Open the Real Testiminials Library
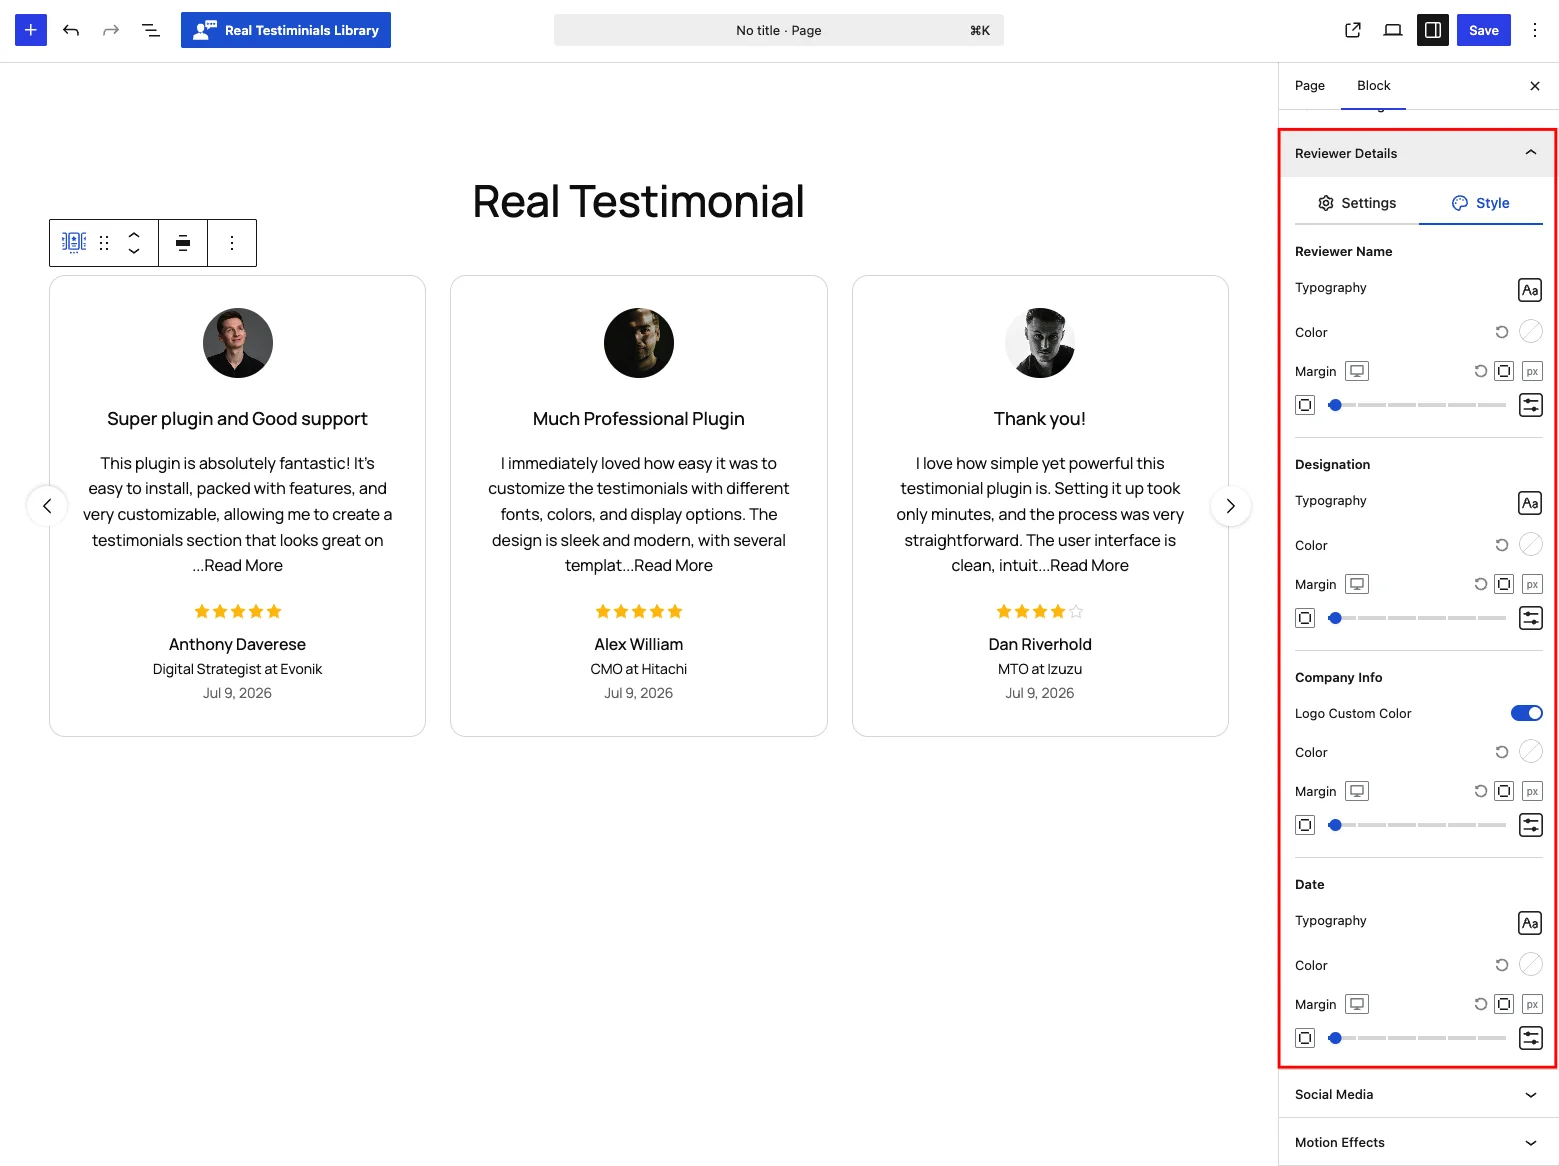The image size is (1559, 1166). coord(286,30)
